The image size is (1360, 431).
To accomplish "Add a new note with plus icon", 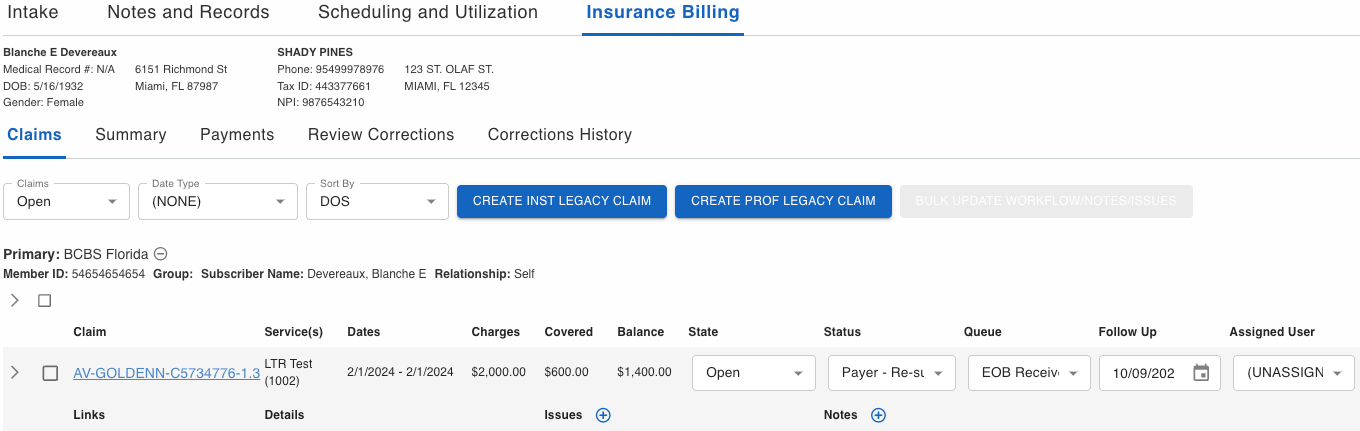I will coord(878,415).
